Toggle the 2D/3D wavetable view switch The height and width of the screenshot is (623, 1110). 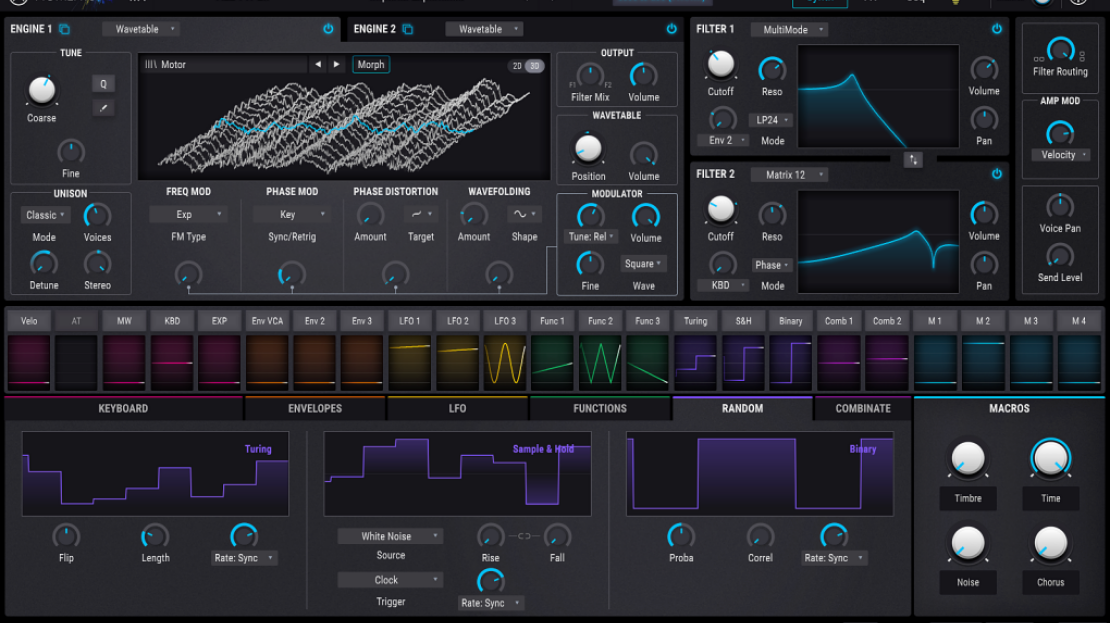pos(526,66)
